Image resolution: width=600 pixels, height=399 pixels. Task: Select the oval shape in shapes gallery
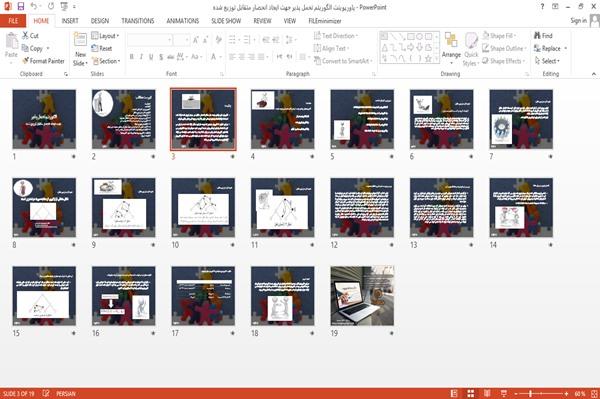tap(420, 37)
